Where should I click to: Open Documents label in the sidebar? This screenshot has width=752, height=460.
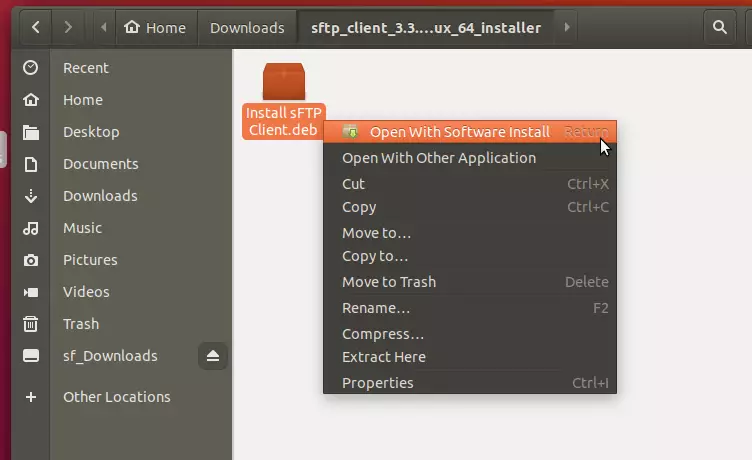(x=101, y=164)
